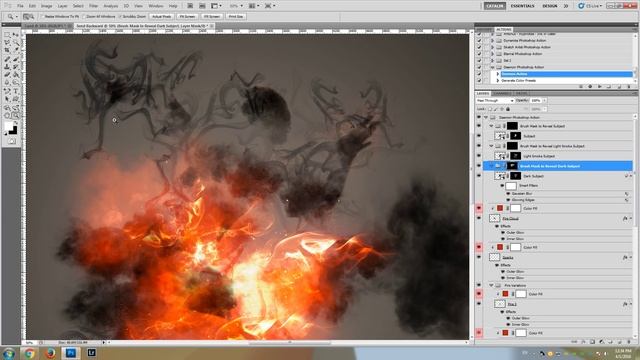Image resolution: width=640 pixels, height=360 pixels.
Task: Select the Clone Stamp tool
Action: (x=7, y=67)
